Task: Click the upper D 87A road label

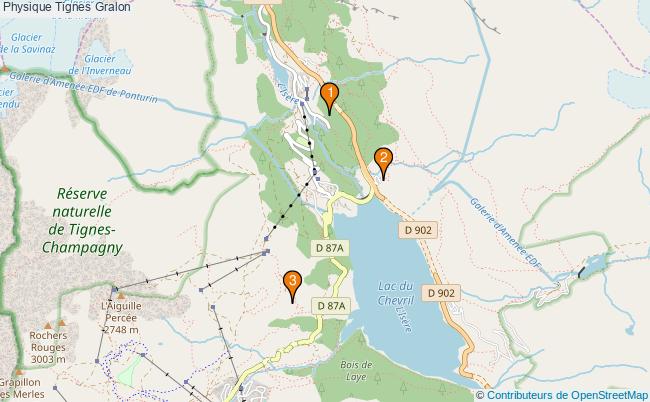Action: coord(330,248)
